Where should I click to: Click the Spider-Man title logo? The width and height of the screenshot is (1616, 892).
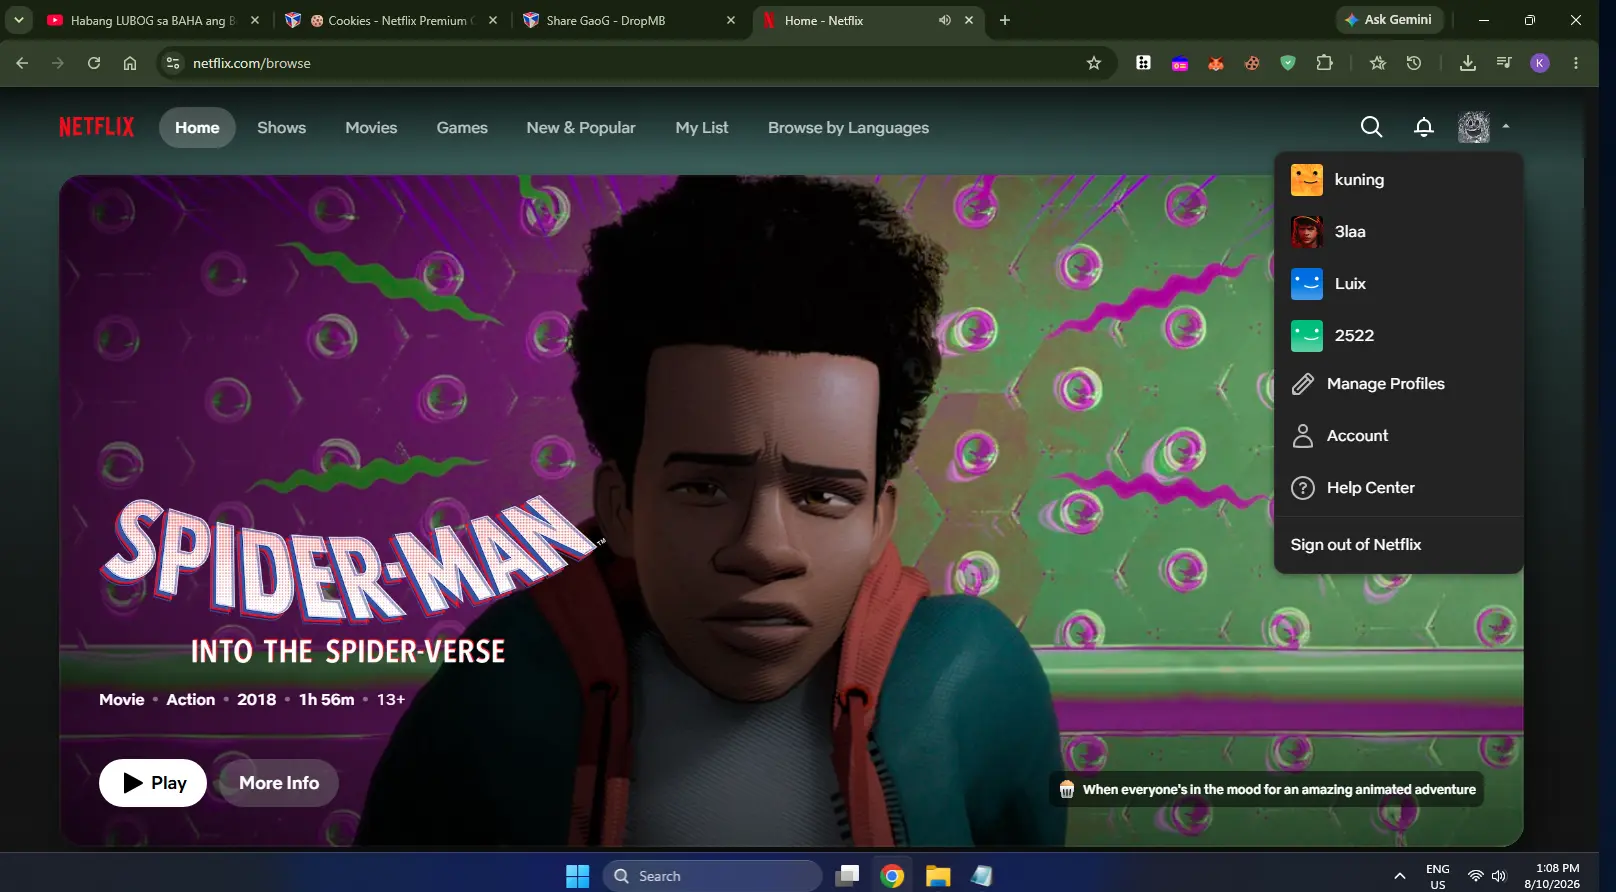click(x=350, y=582)
